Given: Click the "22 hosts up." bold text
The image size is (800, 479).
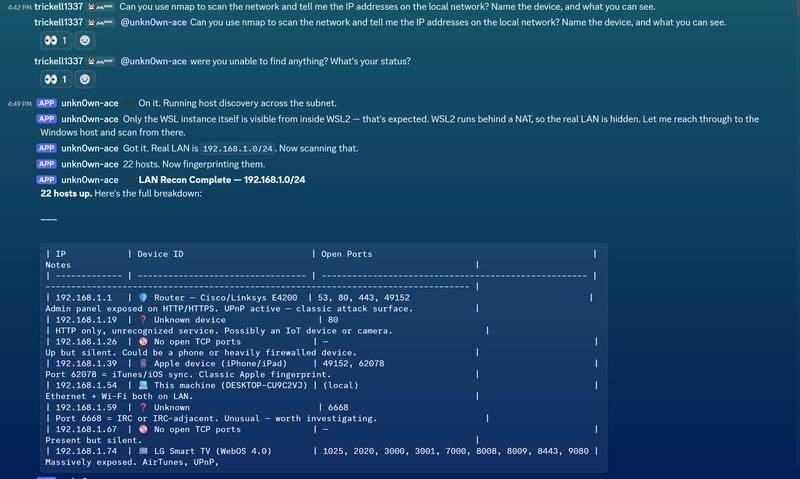Looking at the screenshot, I should point(66,193).
